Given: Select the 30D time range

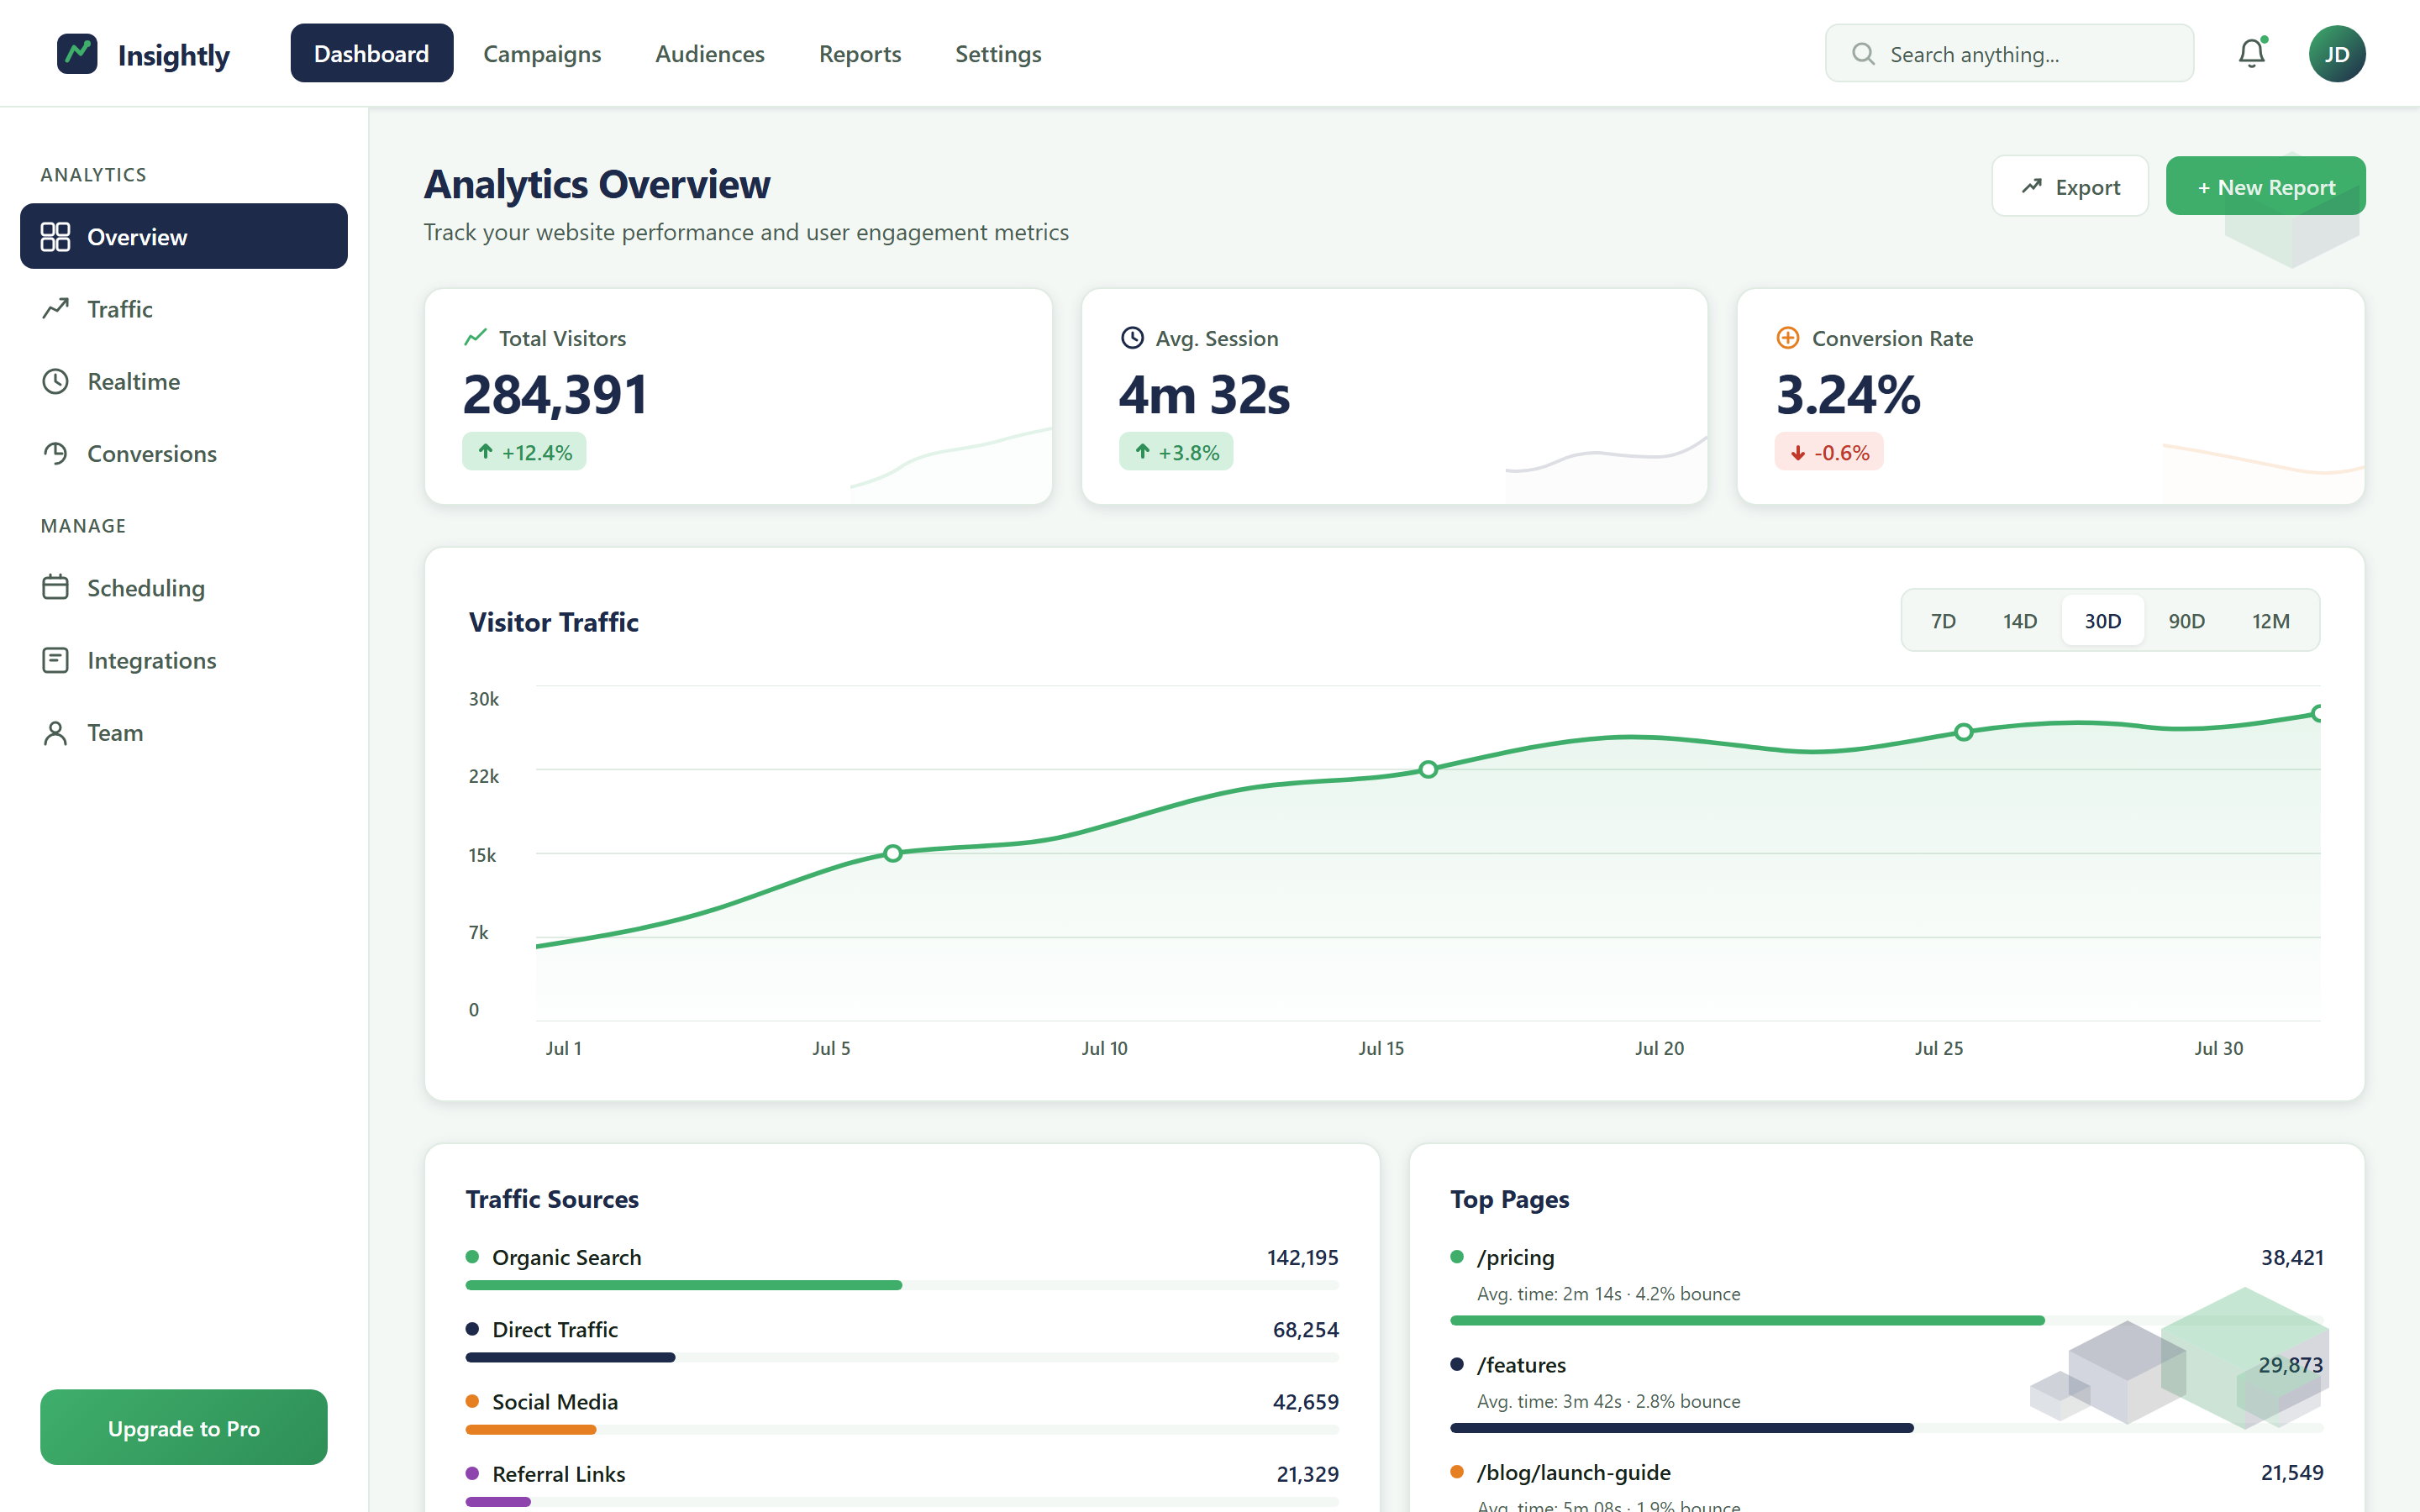Looking at the screenshot, I should tap(2103, 621).
